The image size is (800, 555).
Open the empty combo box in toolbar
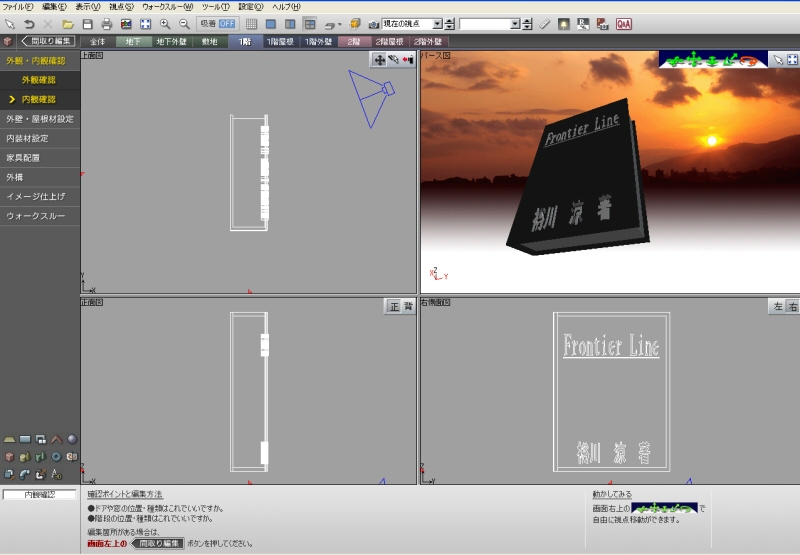pos(514,23)
